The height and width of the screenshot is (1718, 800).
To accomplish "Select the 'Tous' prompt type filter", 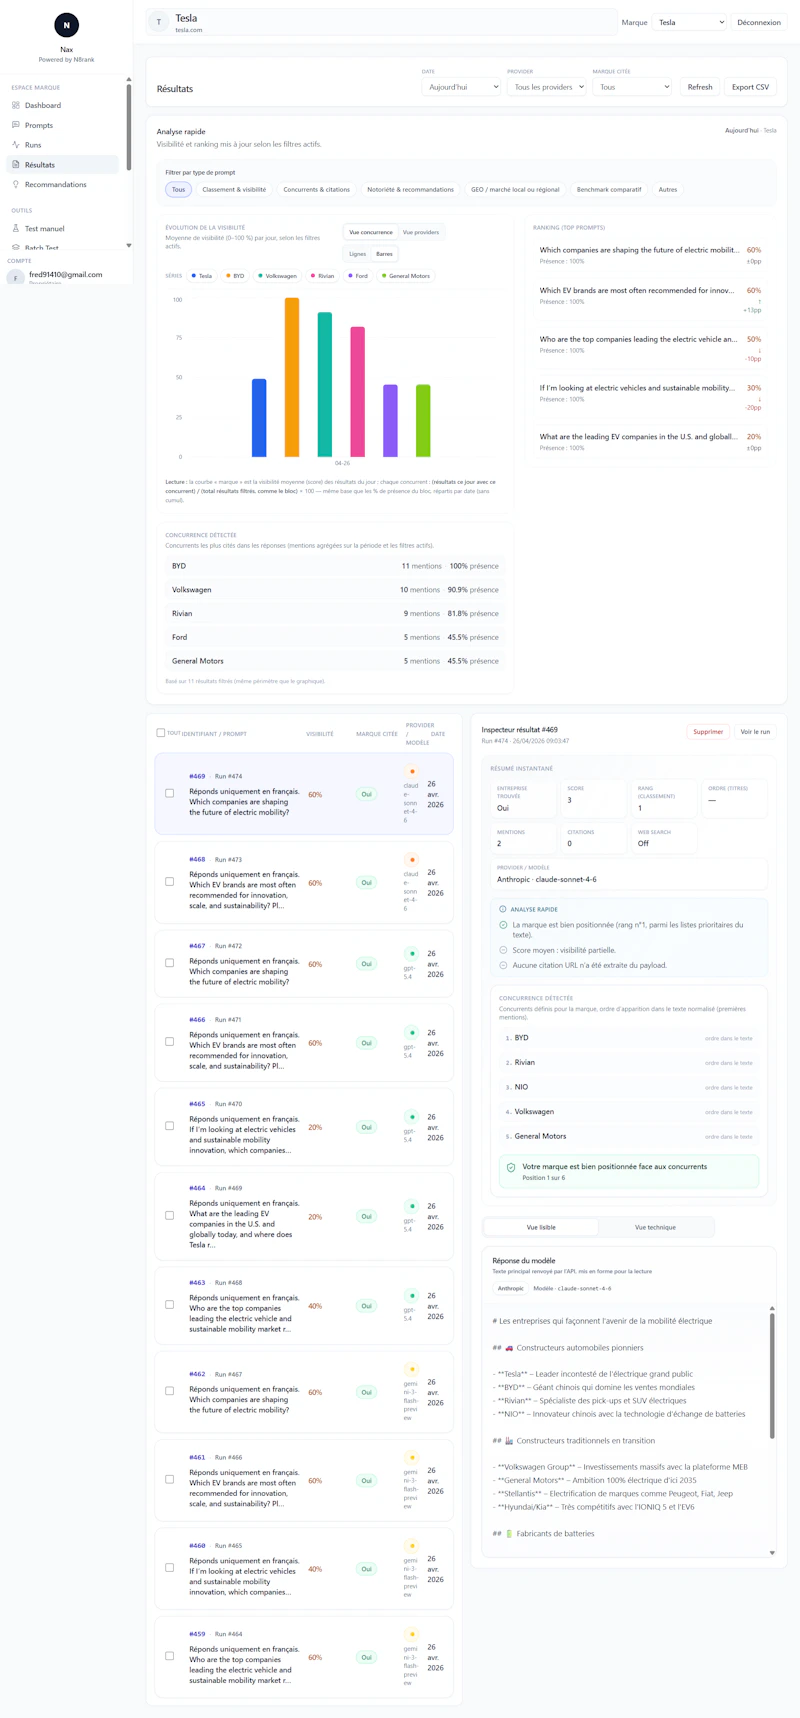I will [178, 189].
